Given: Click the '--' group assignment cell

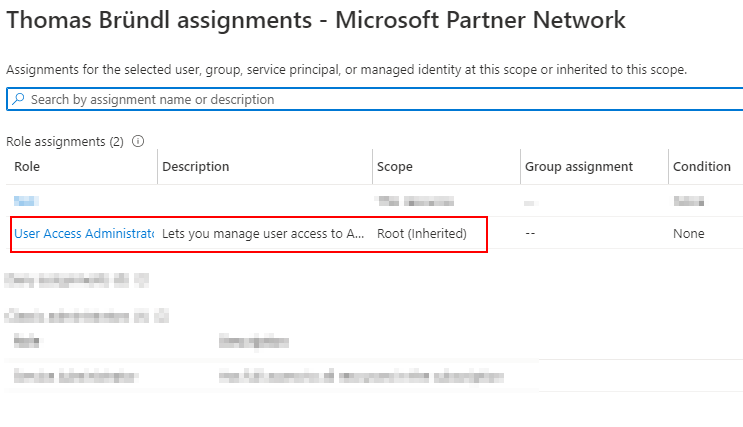Looking at the screenshot, I should pos(530,234).
